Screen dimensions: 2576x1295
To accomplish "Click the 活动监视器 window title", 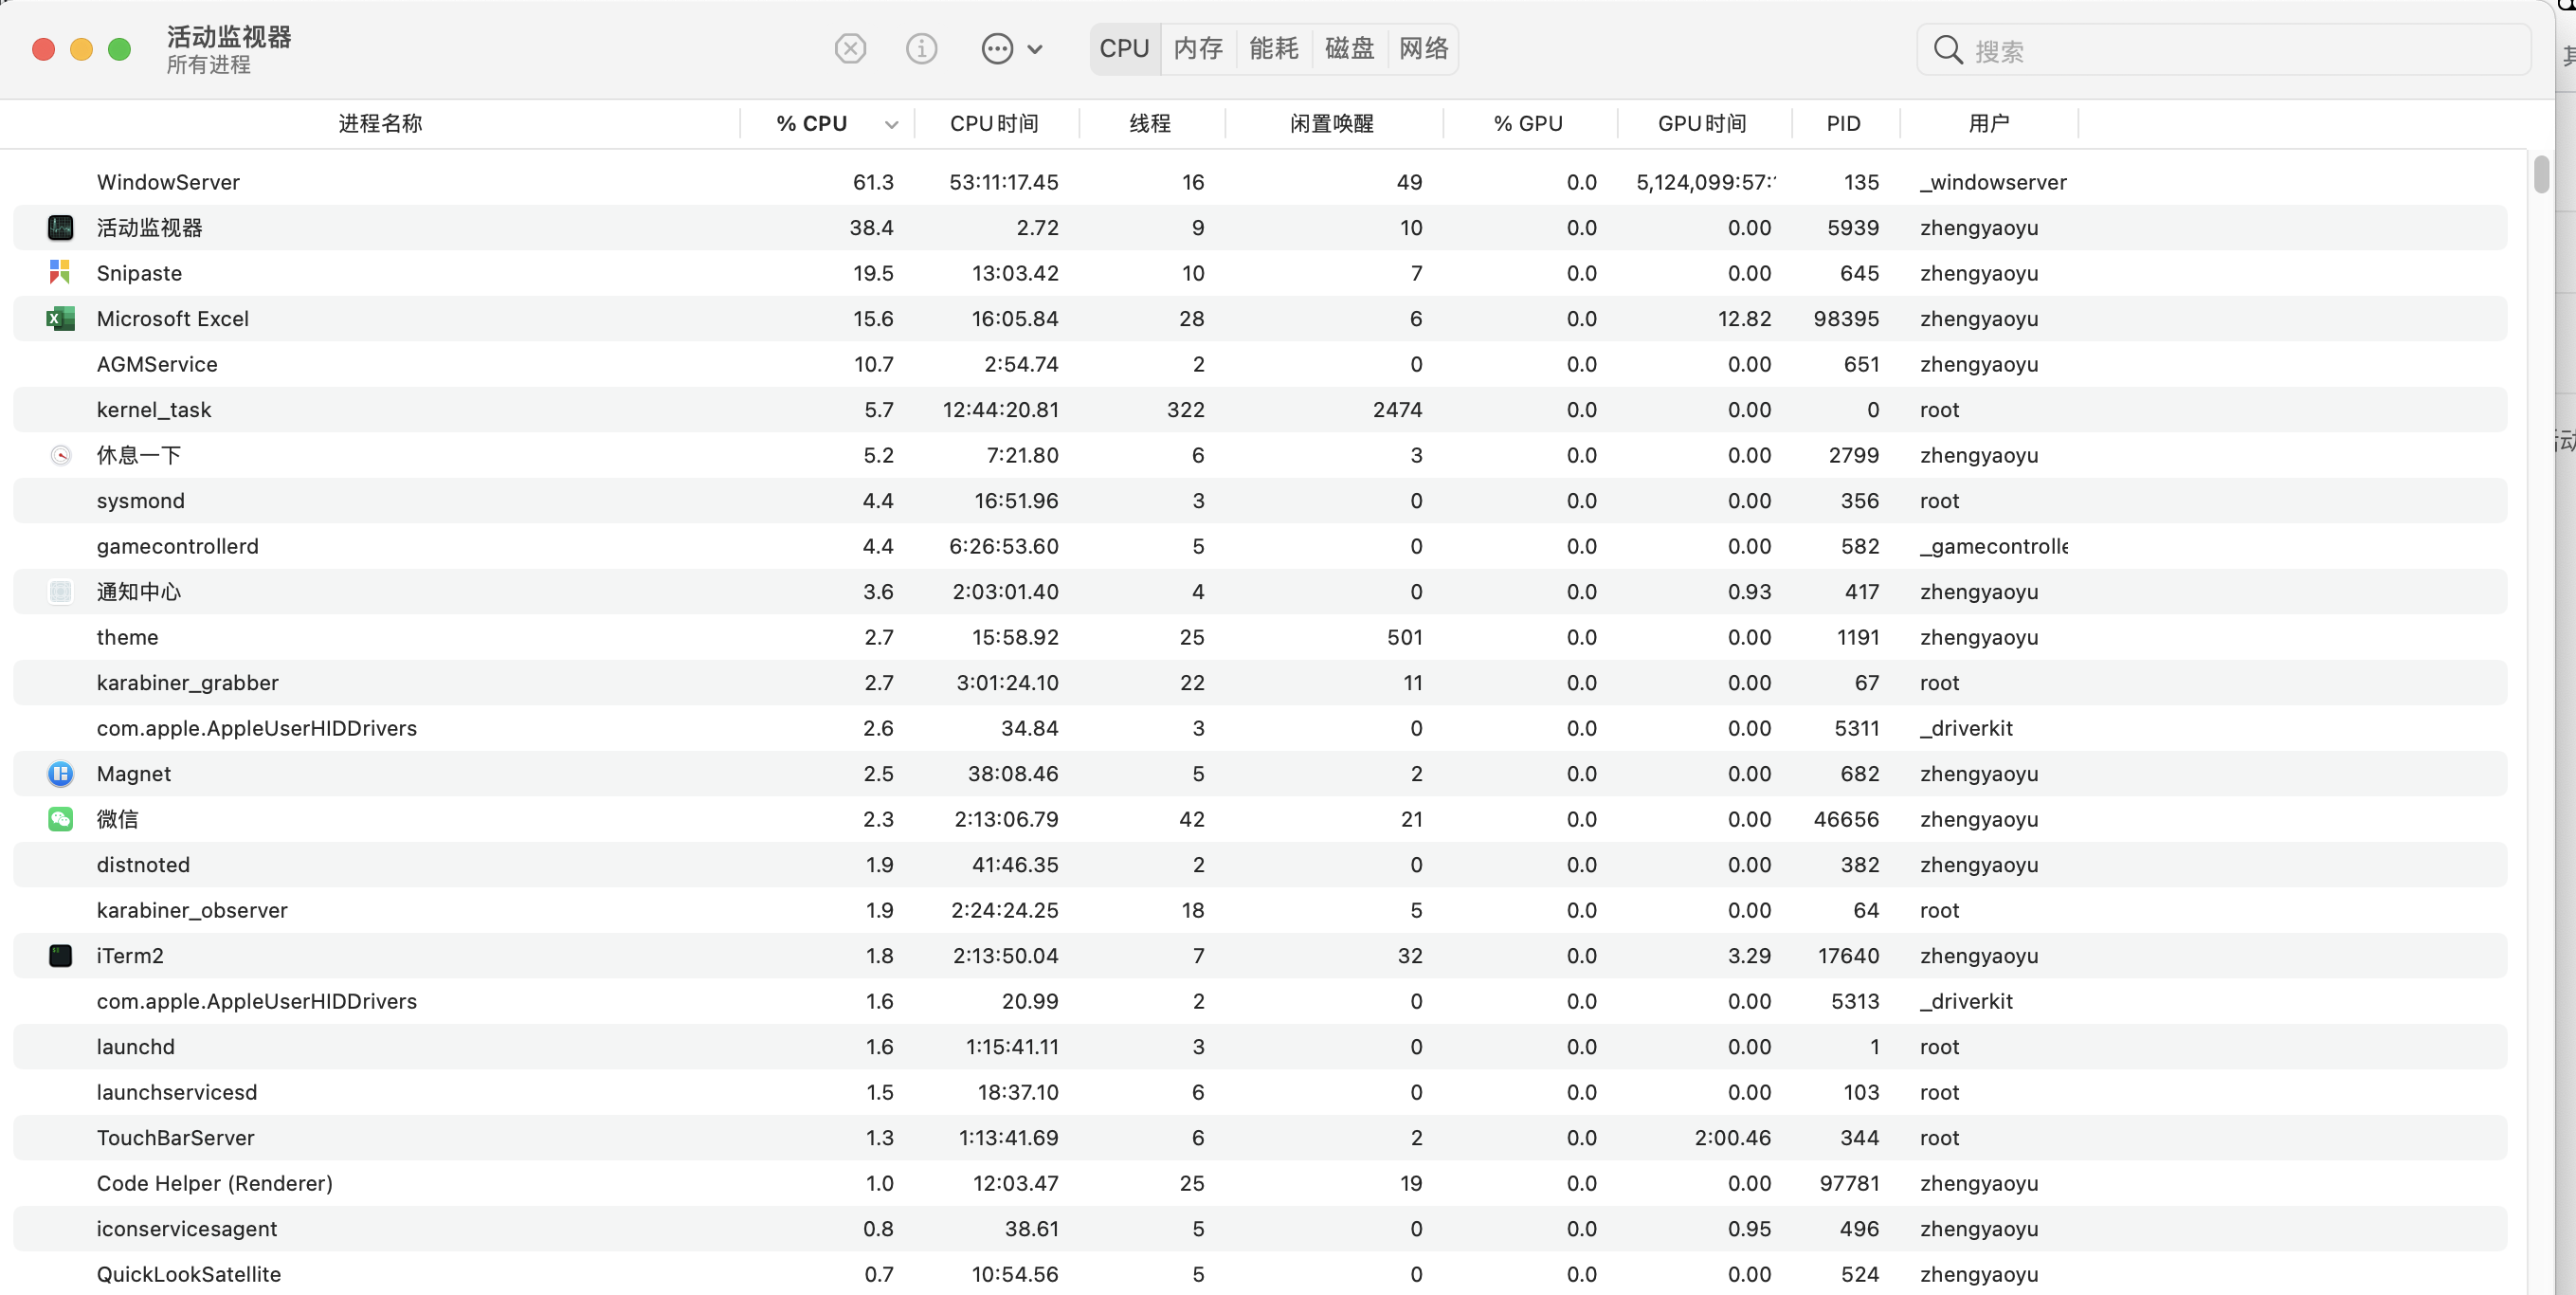I will (x=229, y=37).
